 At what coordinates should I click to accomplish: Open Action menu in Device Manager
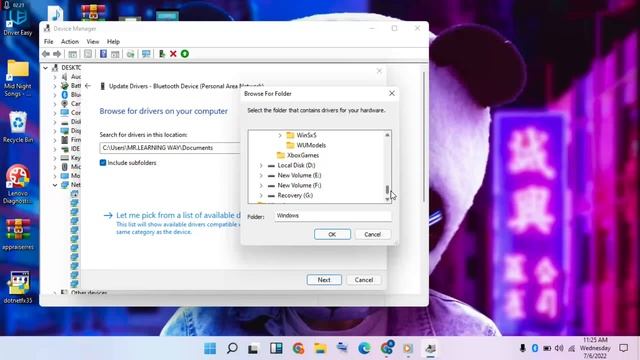pyautogui.click(x=70, y=42)
